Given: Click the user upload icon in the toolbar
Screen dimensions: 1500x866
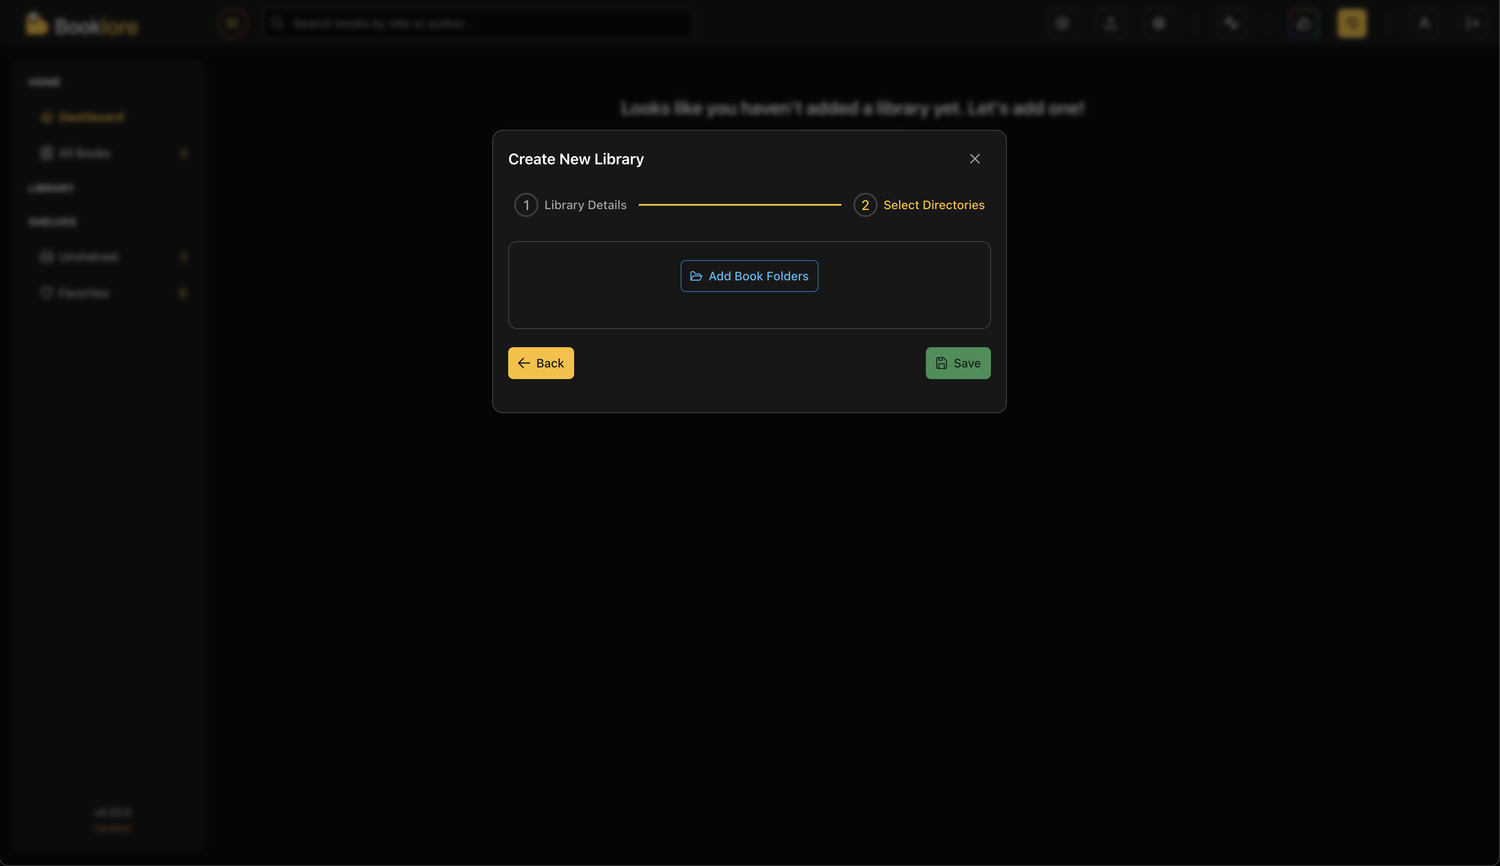Looking at the screenshot, I should [1110, 23].
